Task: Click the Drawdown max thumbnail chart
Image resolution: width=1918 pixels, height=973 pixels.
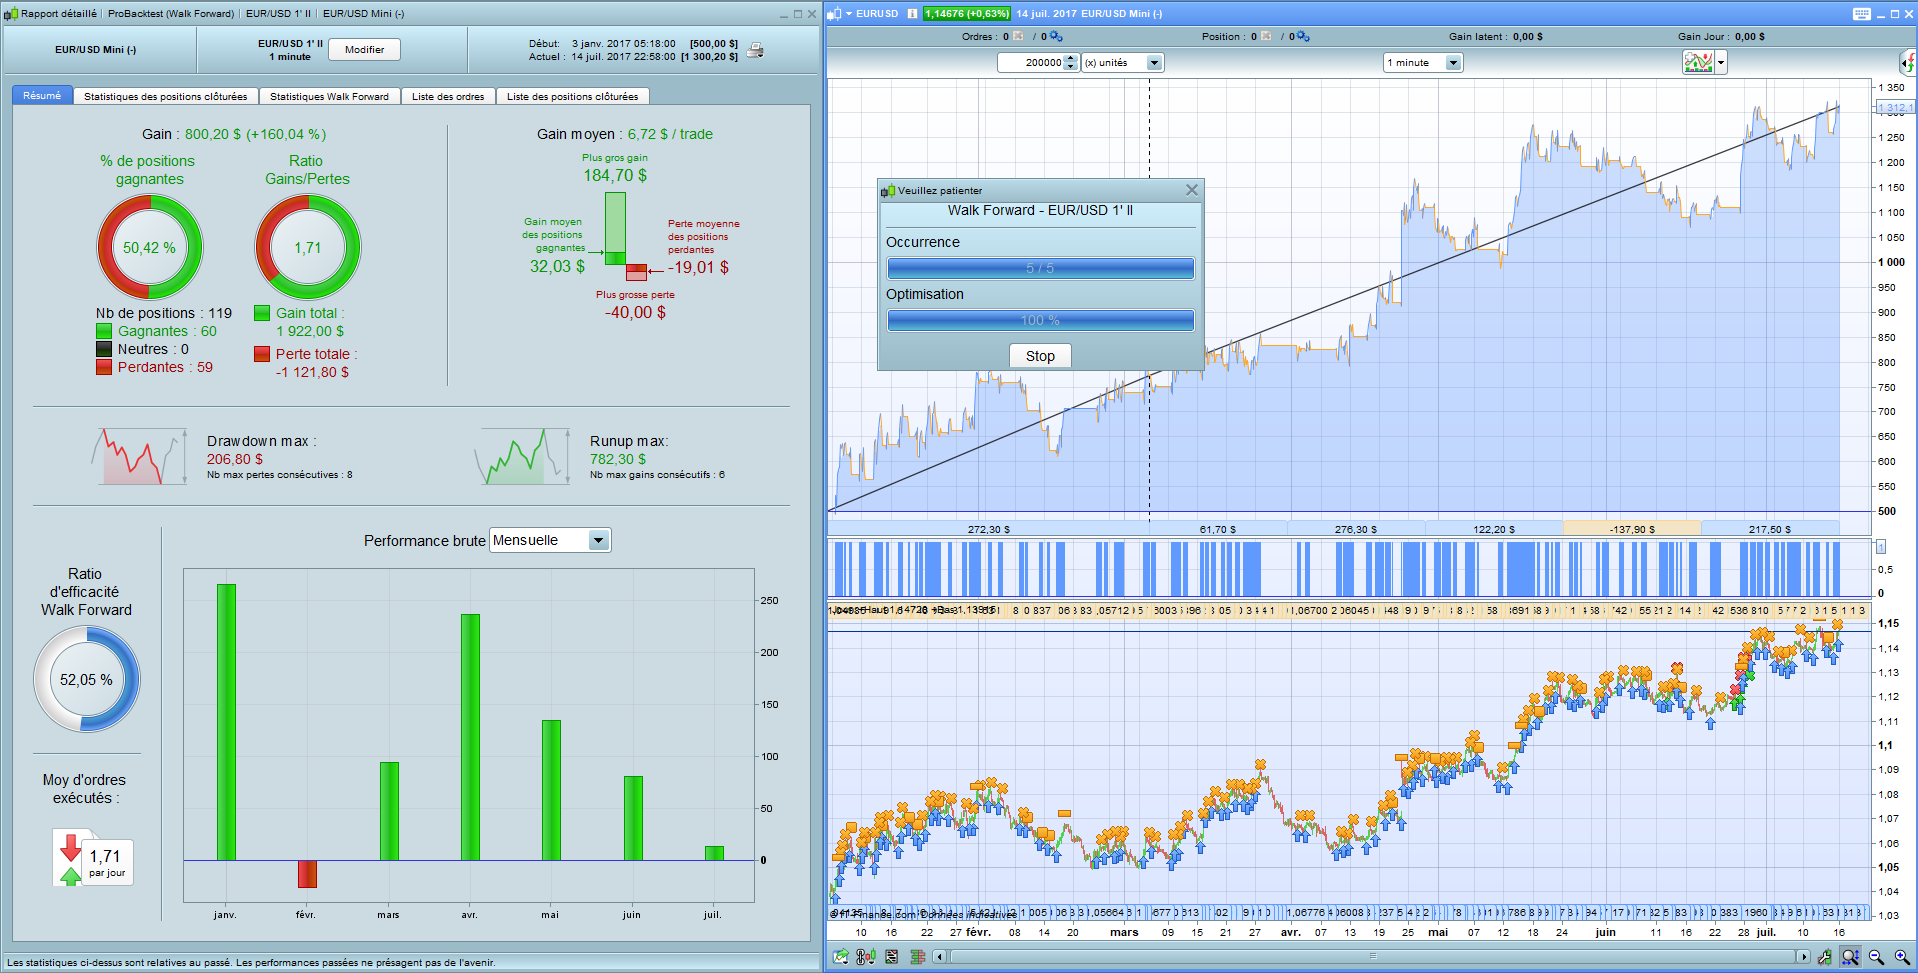Action: click(140, 457)
